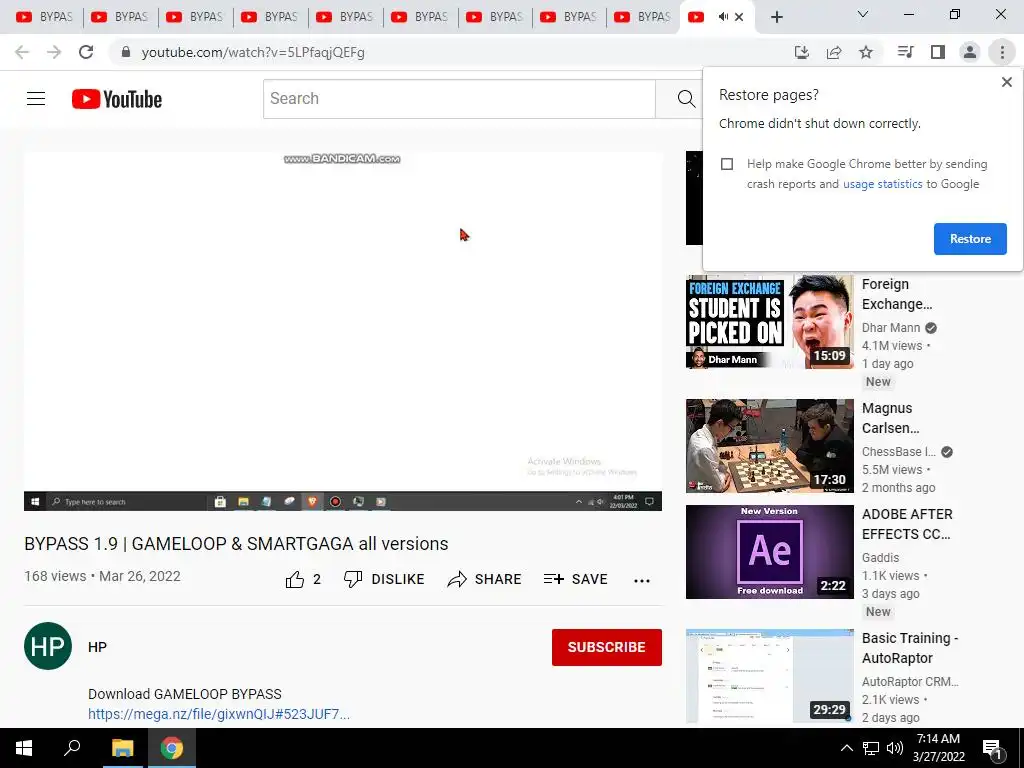Viewport: 1024px width, 768px height.
Task: Share this page icon in address bar
Action: 833,52
